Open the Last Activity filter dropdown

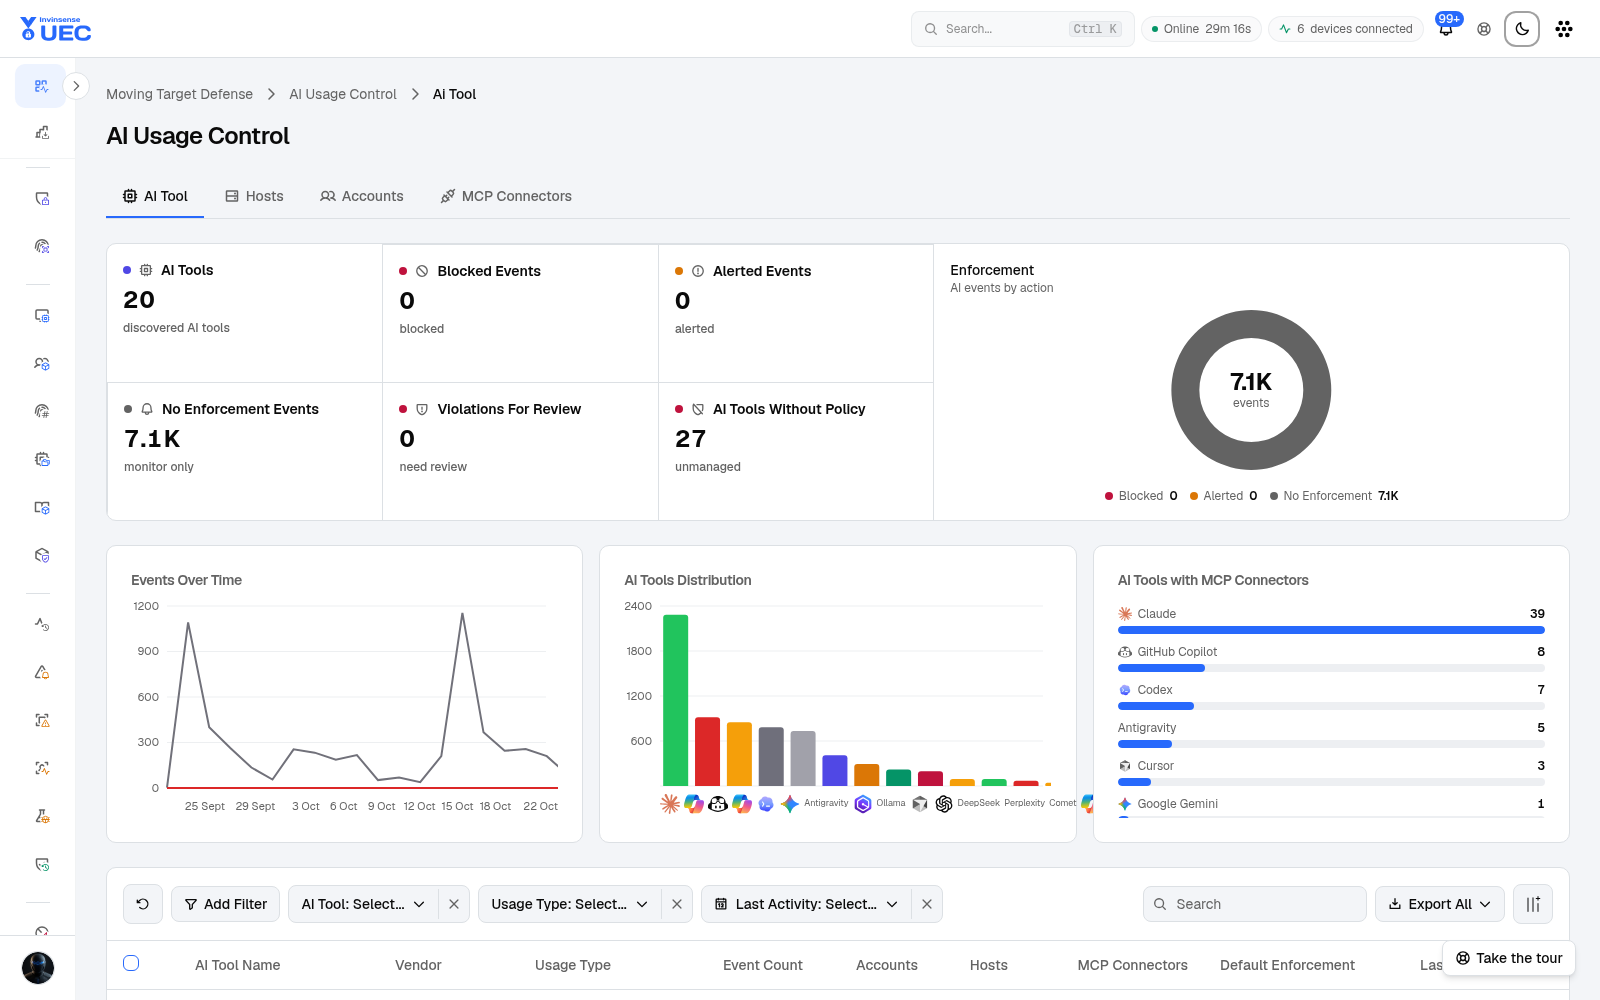pos(806,904)
